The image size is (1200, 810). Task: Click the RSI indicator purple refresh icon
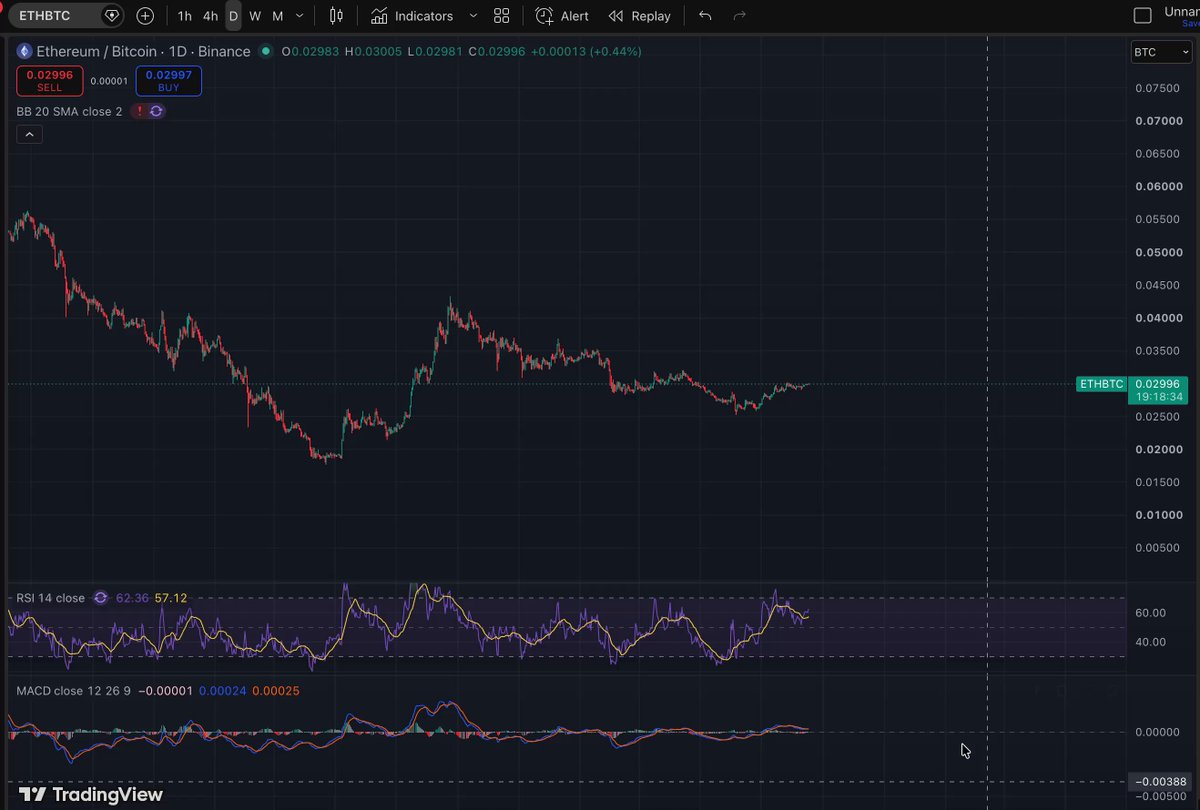[101, 598]
